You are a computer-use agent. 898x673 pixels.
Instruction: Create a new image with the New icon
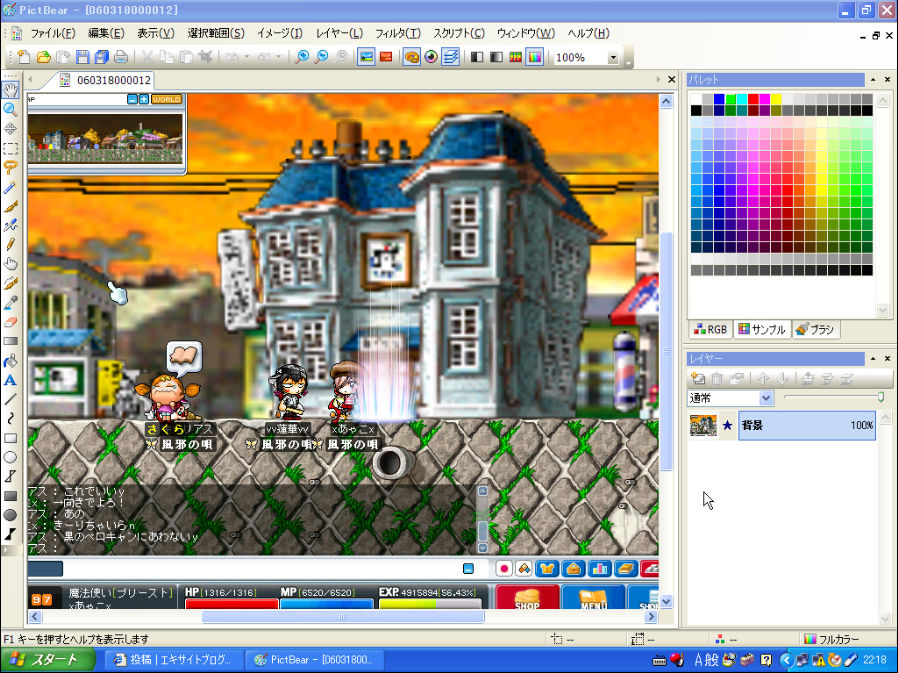tap(23, 57)
